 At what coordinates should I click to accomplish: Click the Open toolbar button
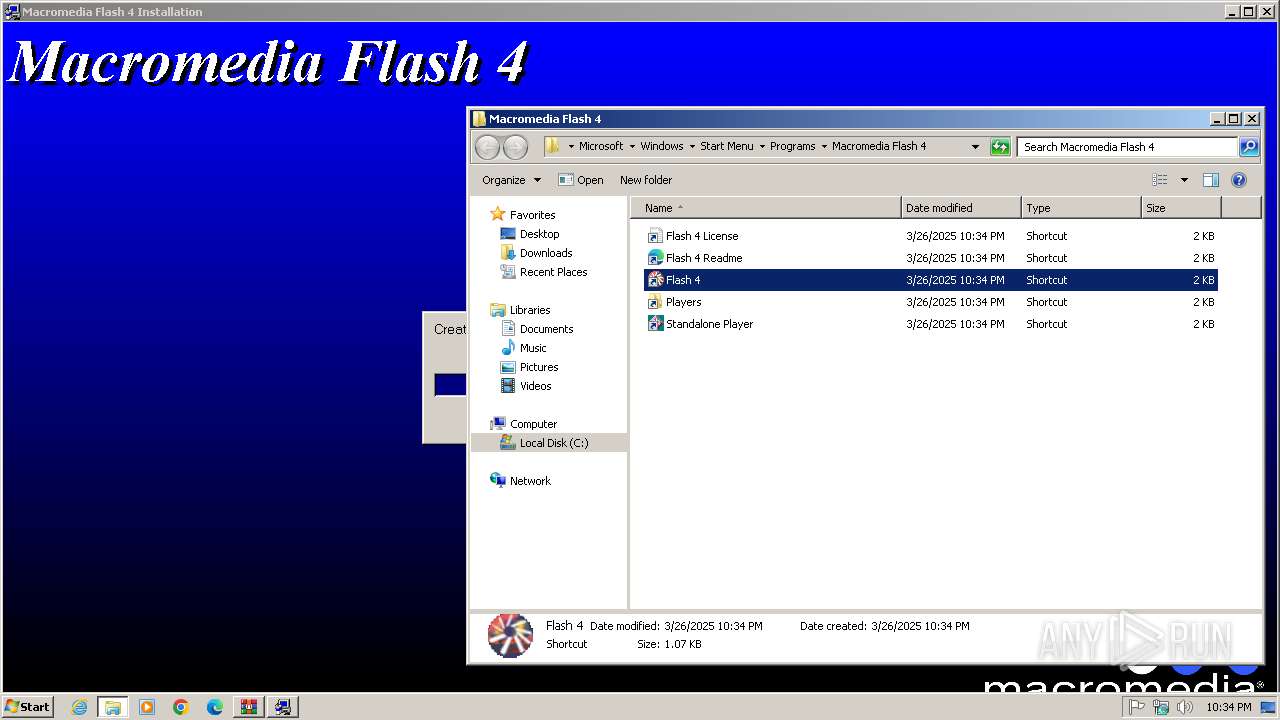click(580, 180)
